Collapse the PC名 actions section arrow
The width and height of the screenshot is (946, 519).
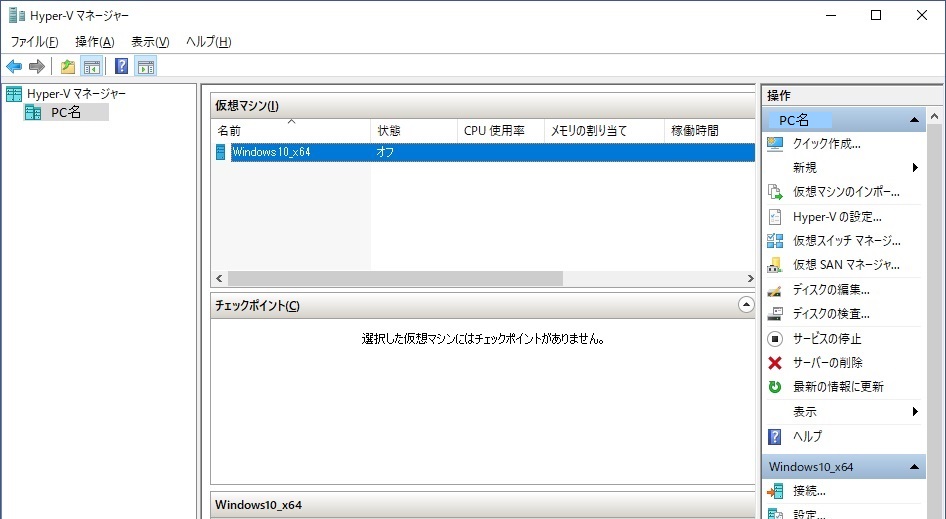[914, 120]
